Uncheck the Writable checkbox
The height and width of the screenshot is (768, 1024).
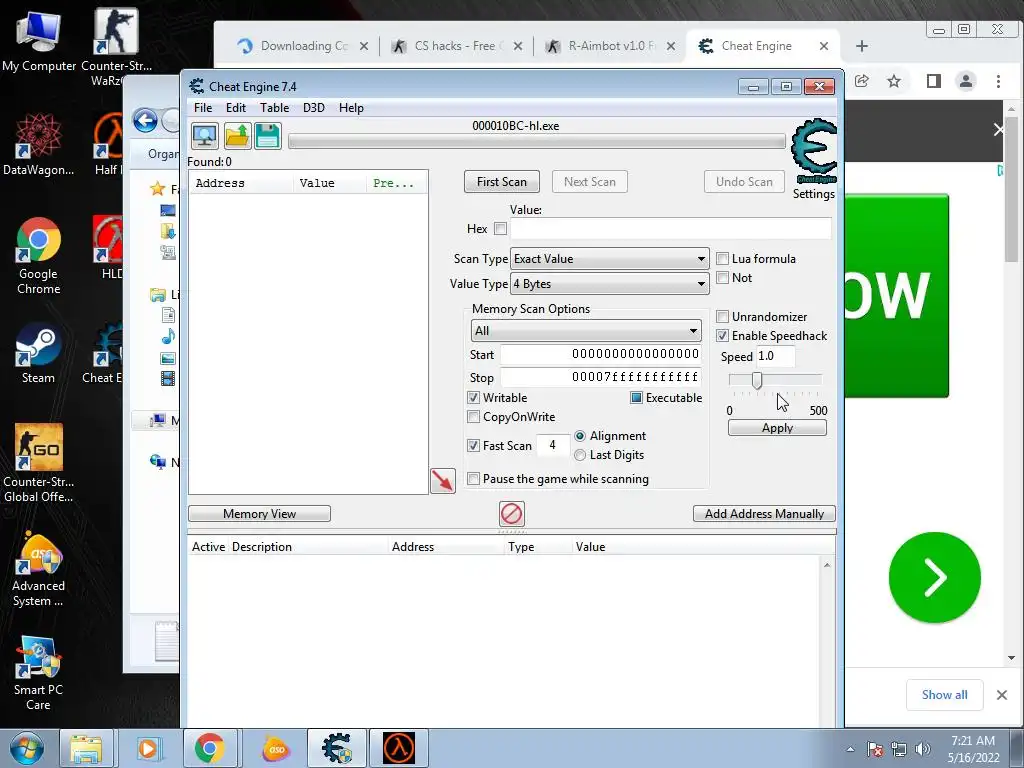[x=473, y=398]
